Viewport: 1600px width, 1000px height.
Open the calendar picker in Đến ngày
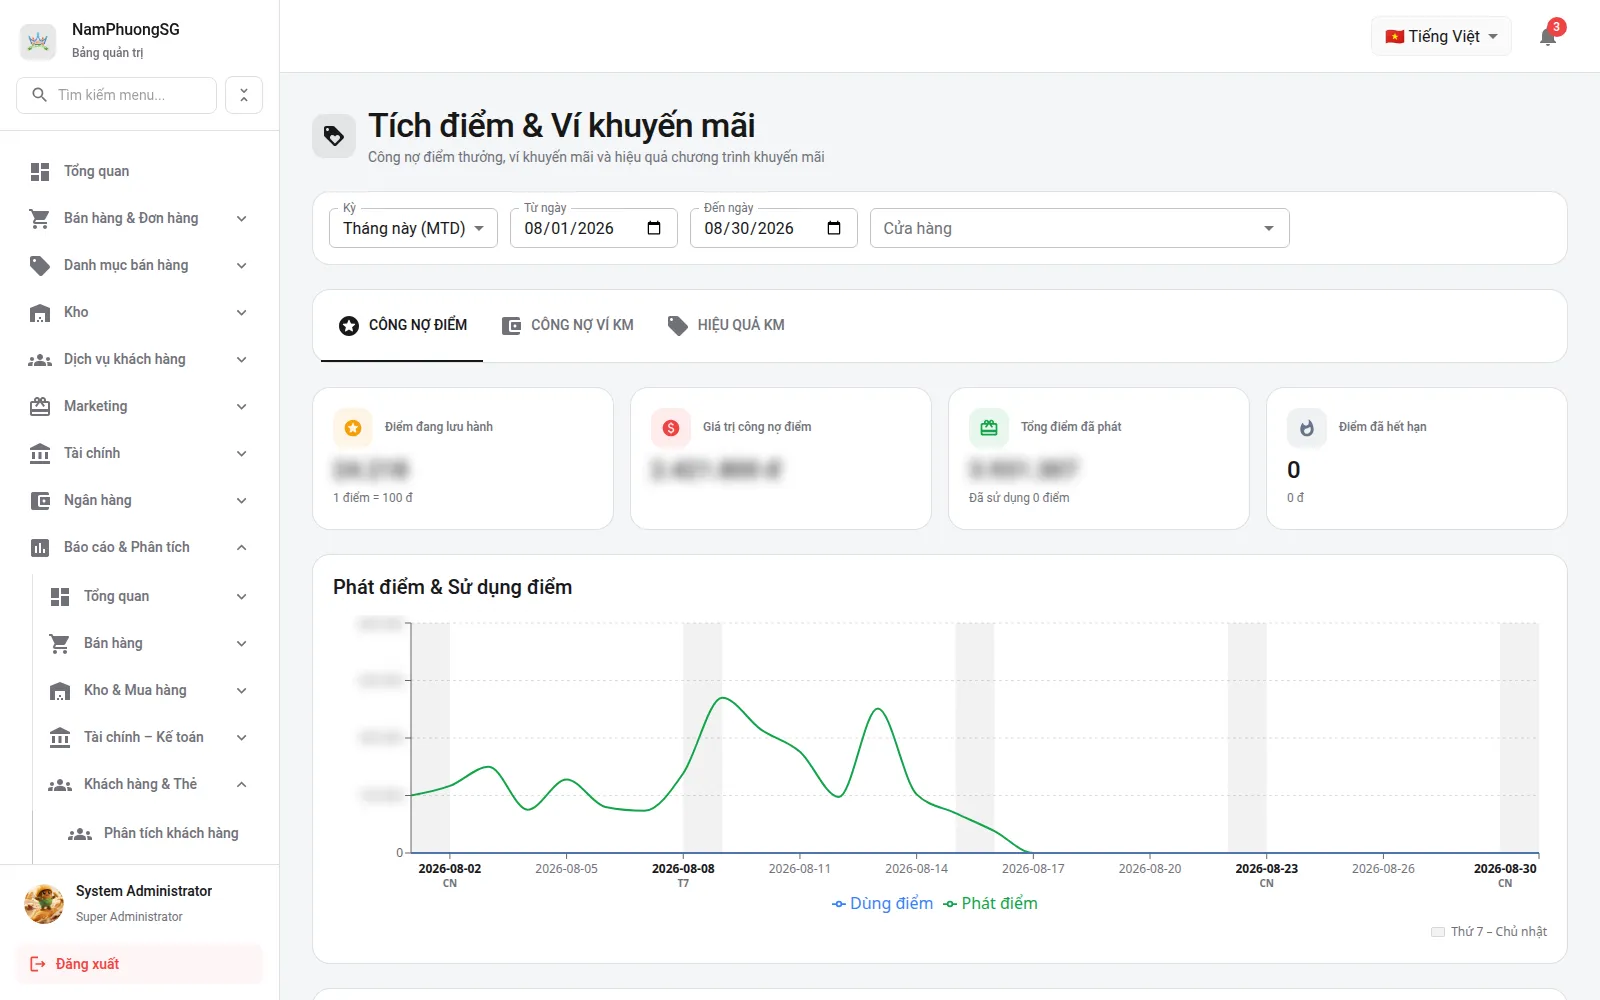pyautogui.click(x=834, y=228)
